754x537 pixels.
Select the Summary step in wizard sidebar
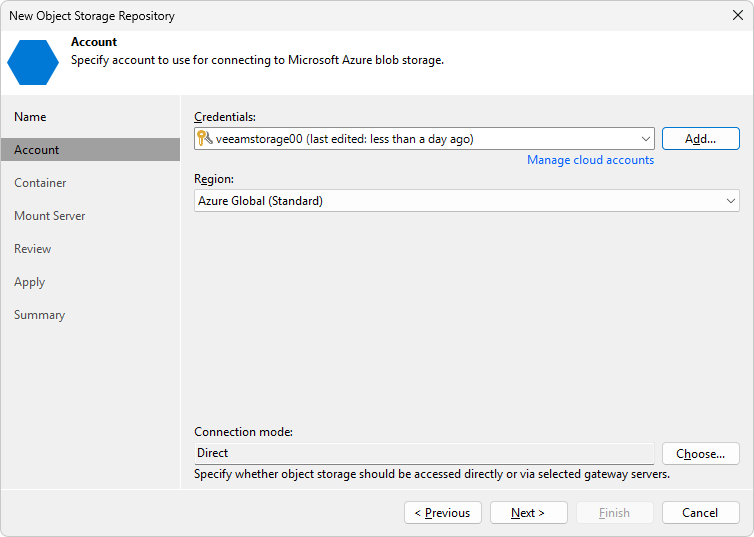coord(39,315)
